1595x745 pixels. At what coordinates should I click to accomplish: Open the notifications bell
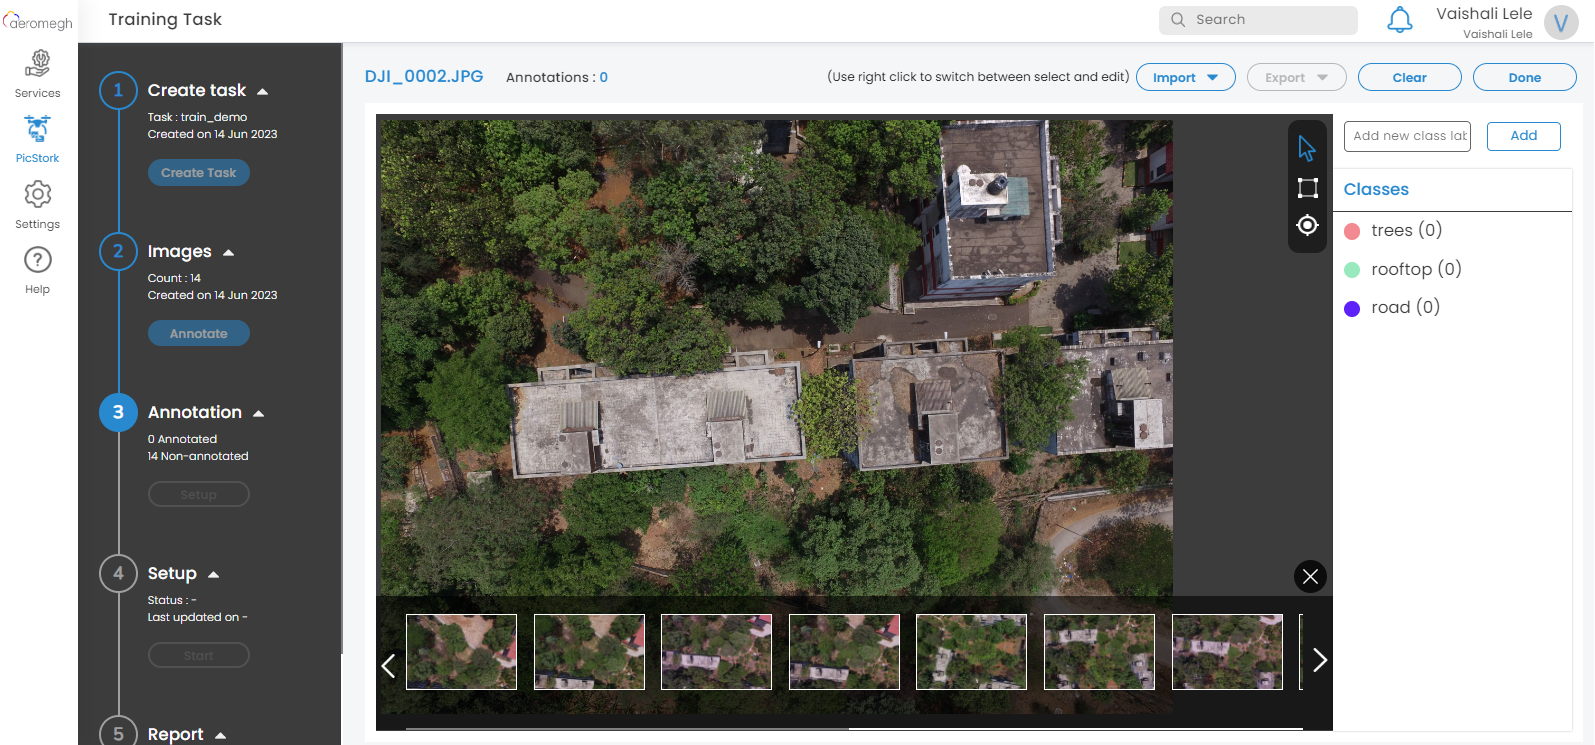click(x=1400, y=20)
